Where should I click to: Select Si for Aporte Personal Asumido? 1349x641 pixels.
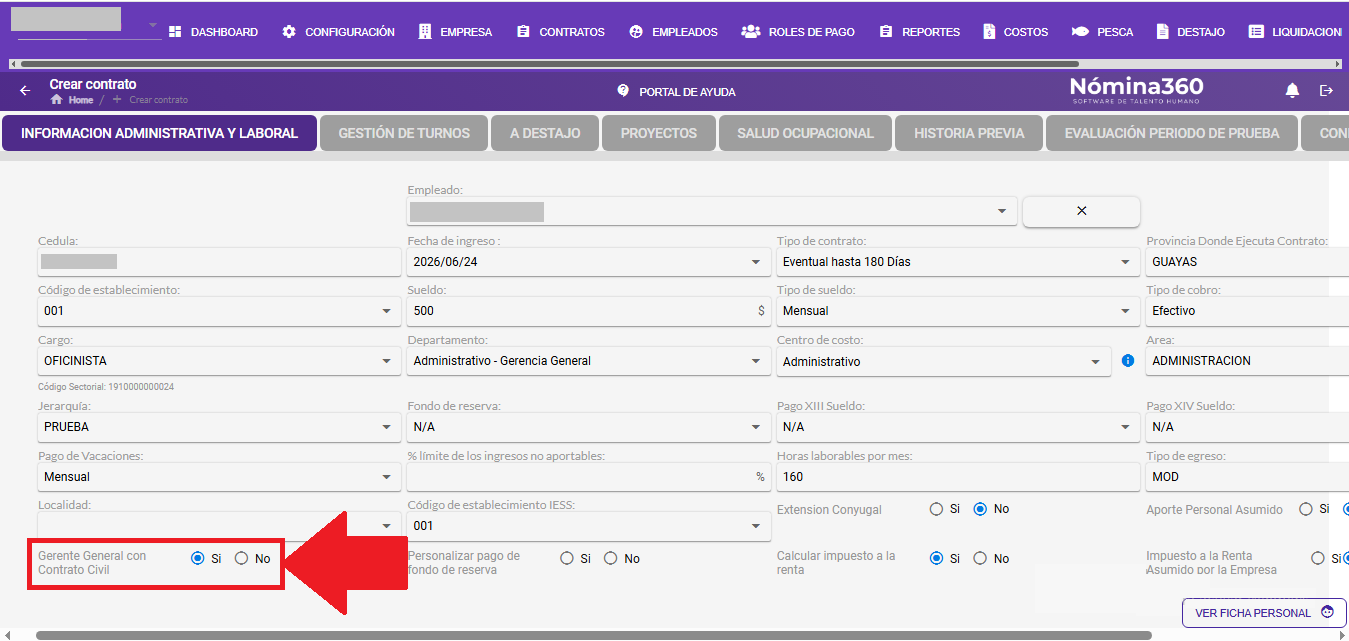[1305, 509]
